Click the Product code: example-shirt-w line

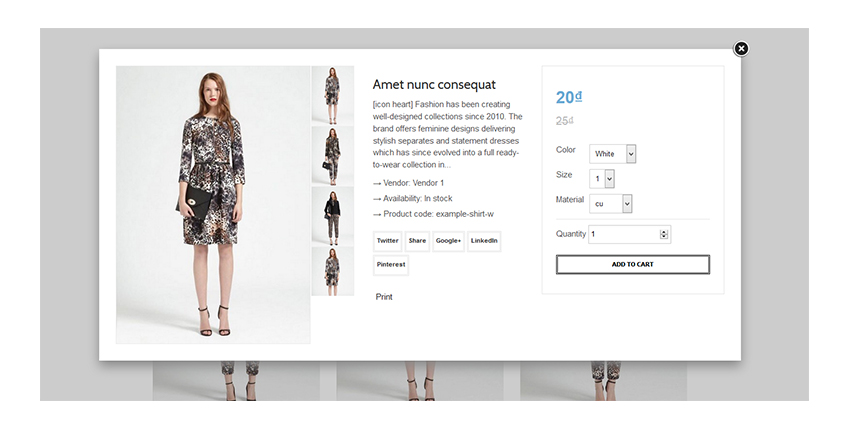(x=433, y=214)
